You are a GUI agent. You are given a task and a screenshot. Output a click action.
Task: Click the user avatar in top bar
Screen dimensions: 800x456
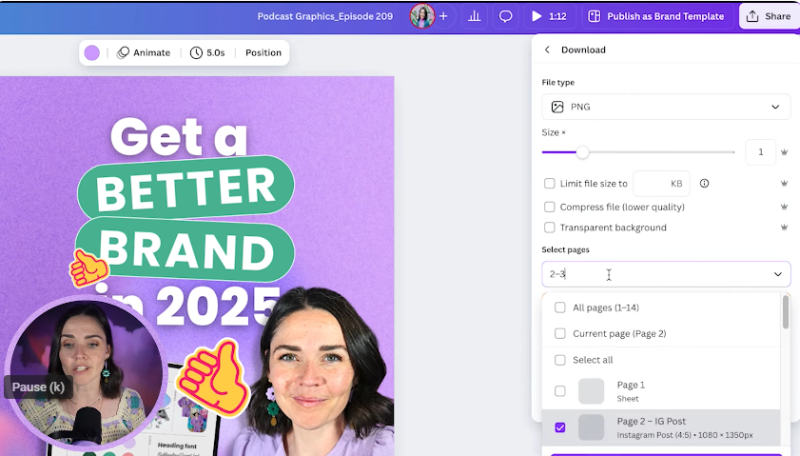422,16
